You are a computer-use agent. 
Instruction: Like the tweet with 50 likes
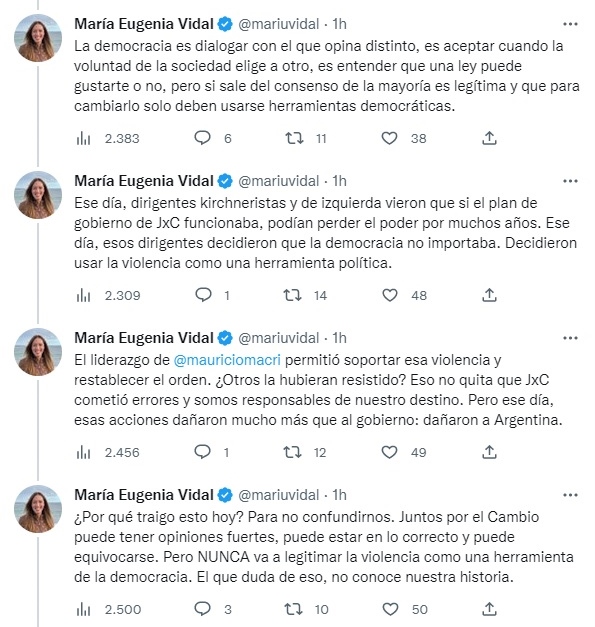[x=390, y=609]
